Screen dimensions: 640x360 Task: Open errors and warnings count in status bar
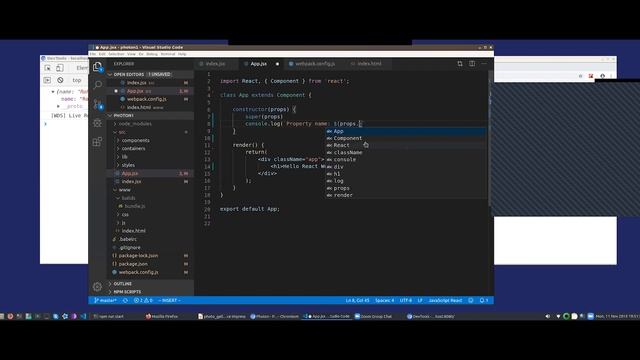click(143, 300)
